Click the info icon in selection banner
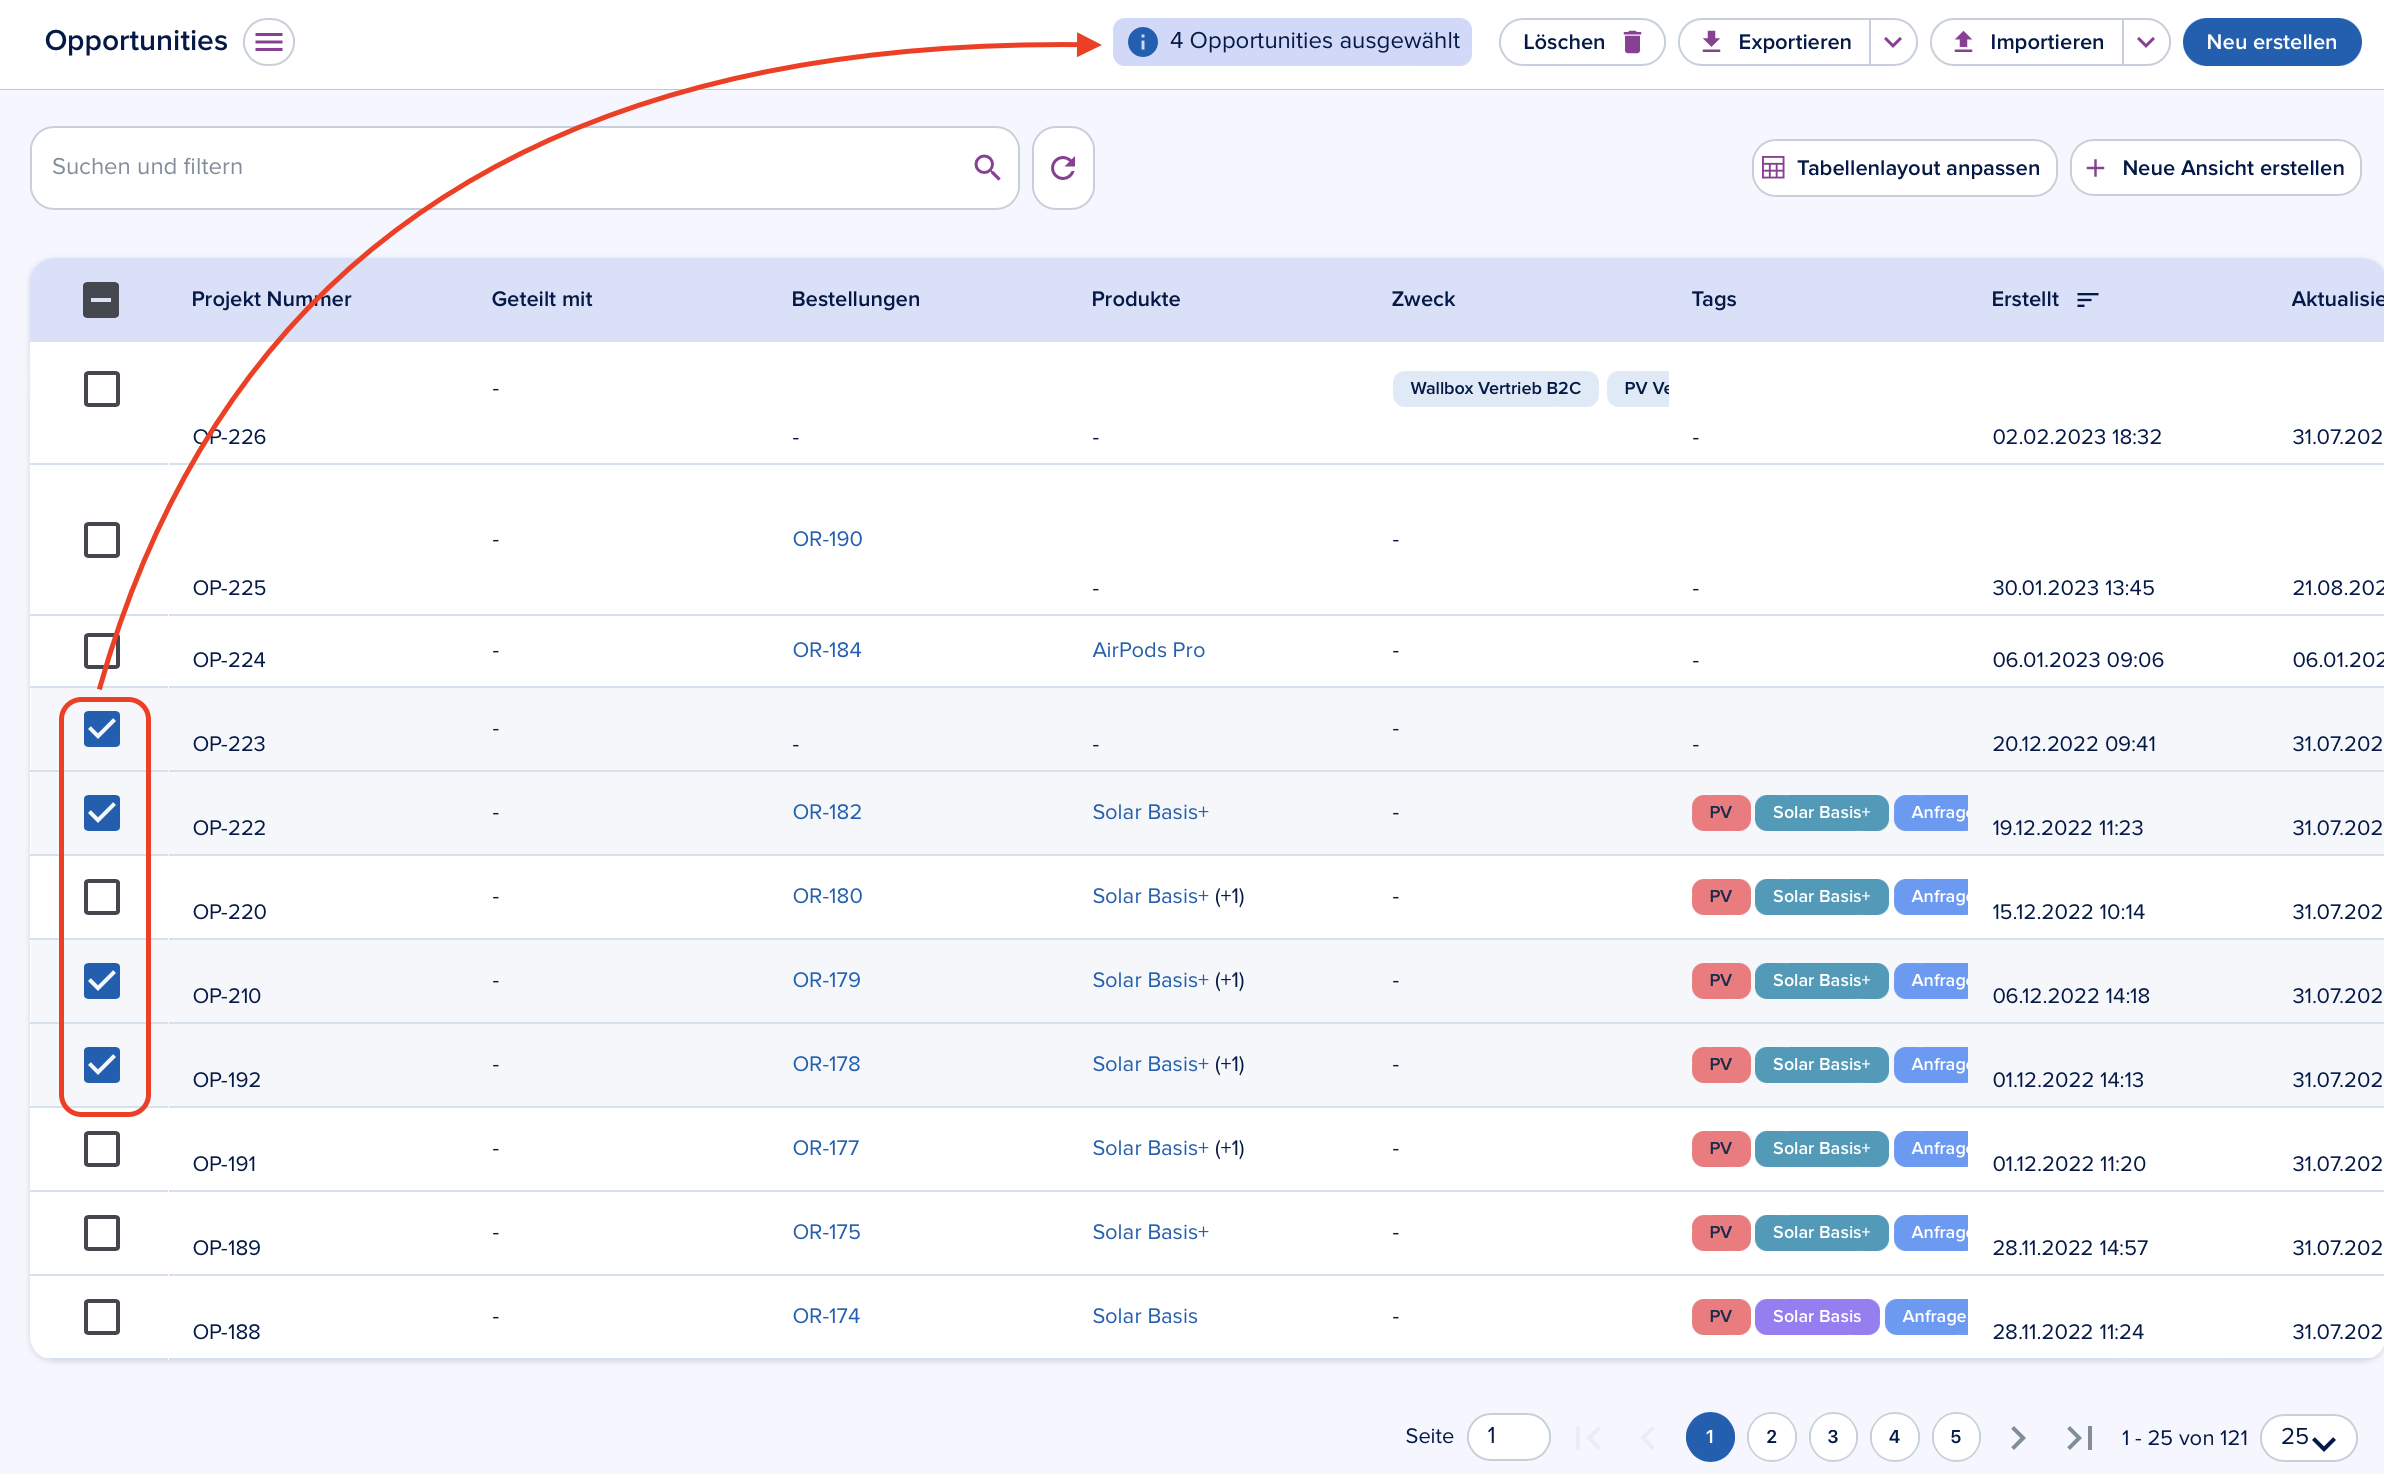The image size is (2384, 1474). 1142,42
